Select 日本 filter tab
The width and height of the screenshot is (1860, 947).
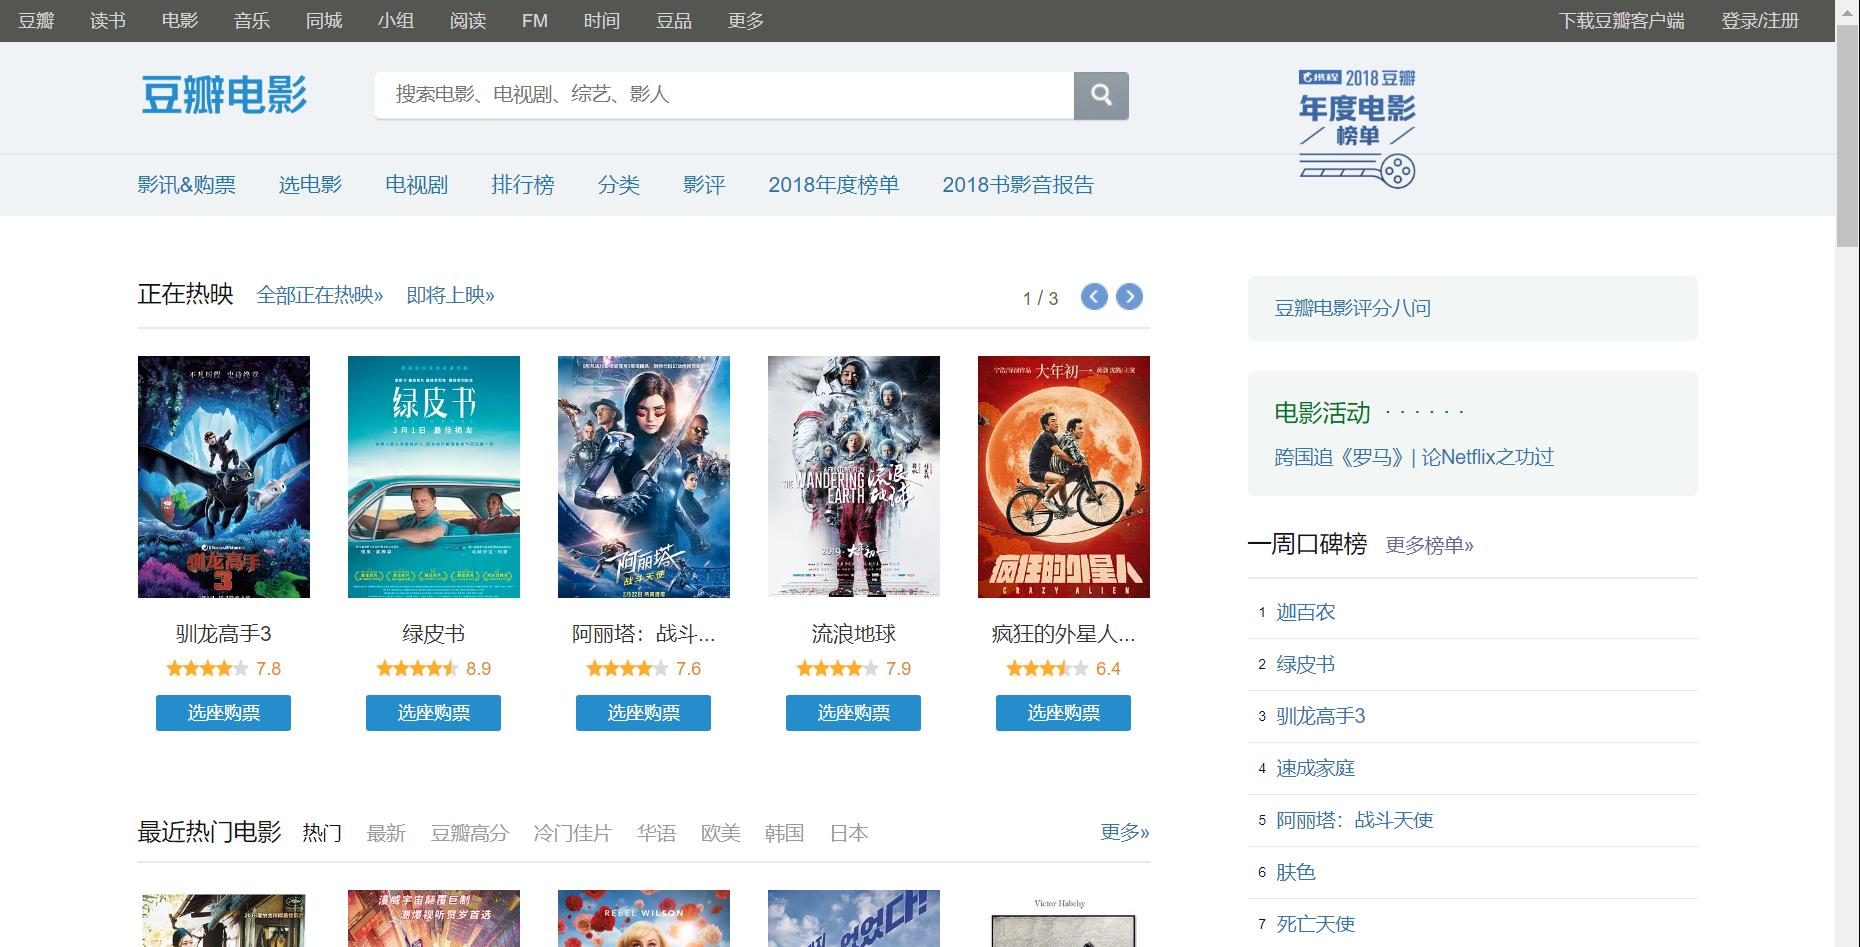(849, 833)
